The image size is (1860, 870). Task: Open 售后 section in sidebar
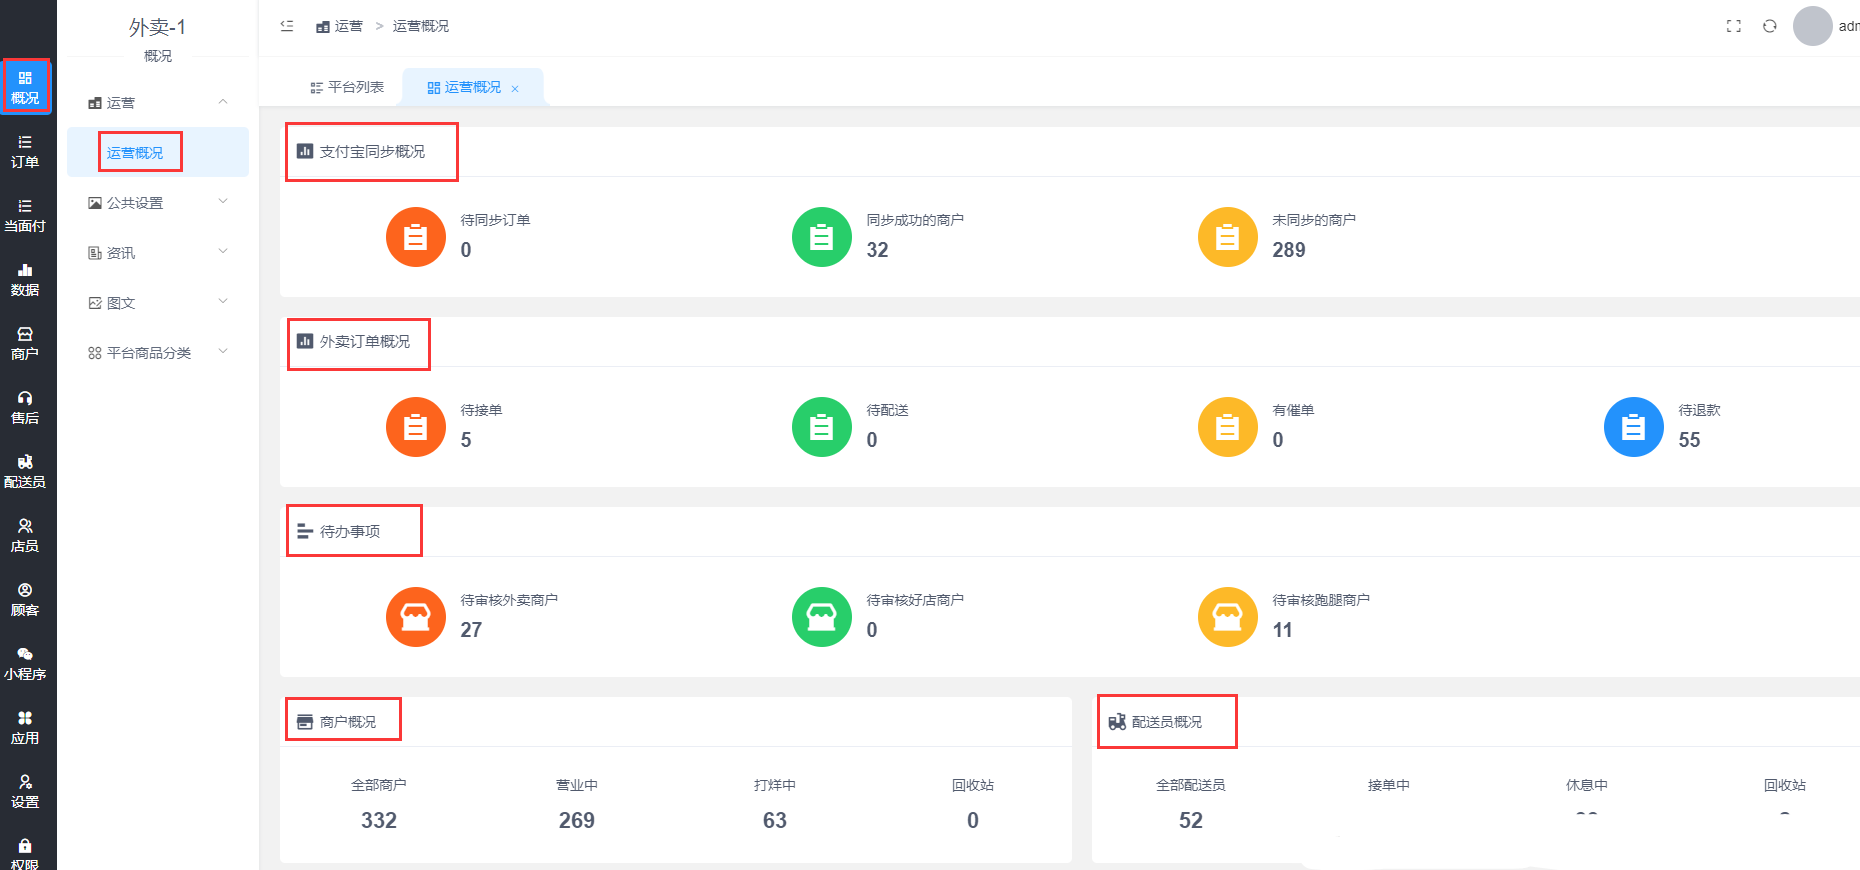click(25, 407)
